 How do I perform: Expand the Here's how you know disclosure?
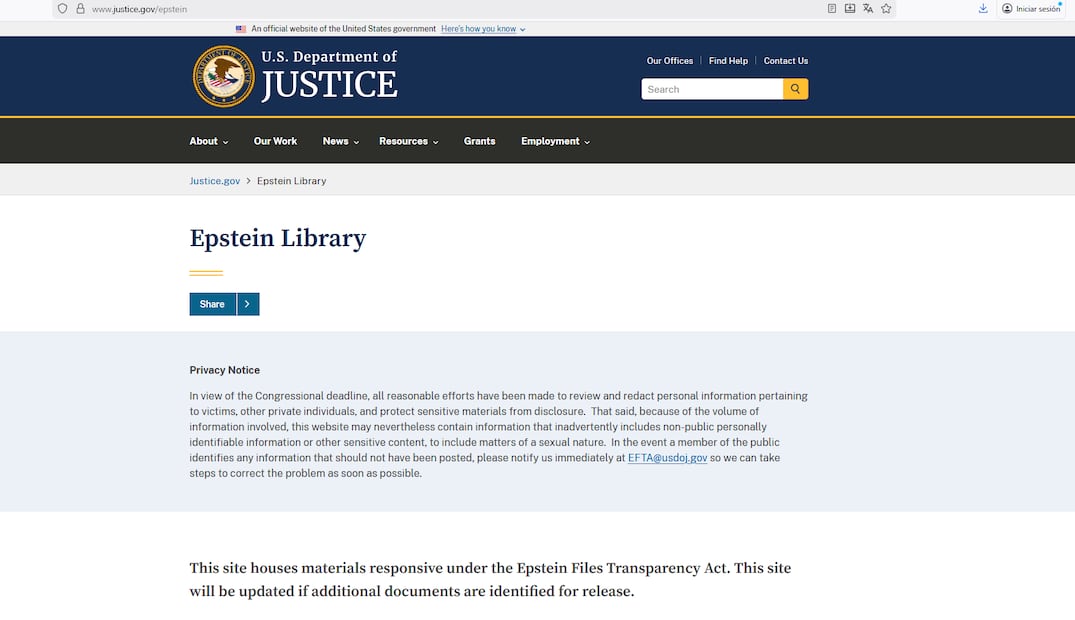click(x=482, y=28)
